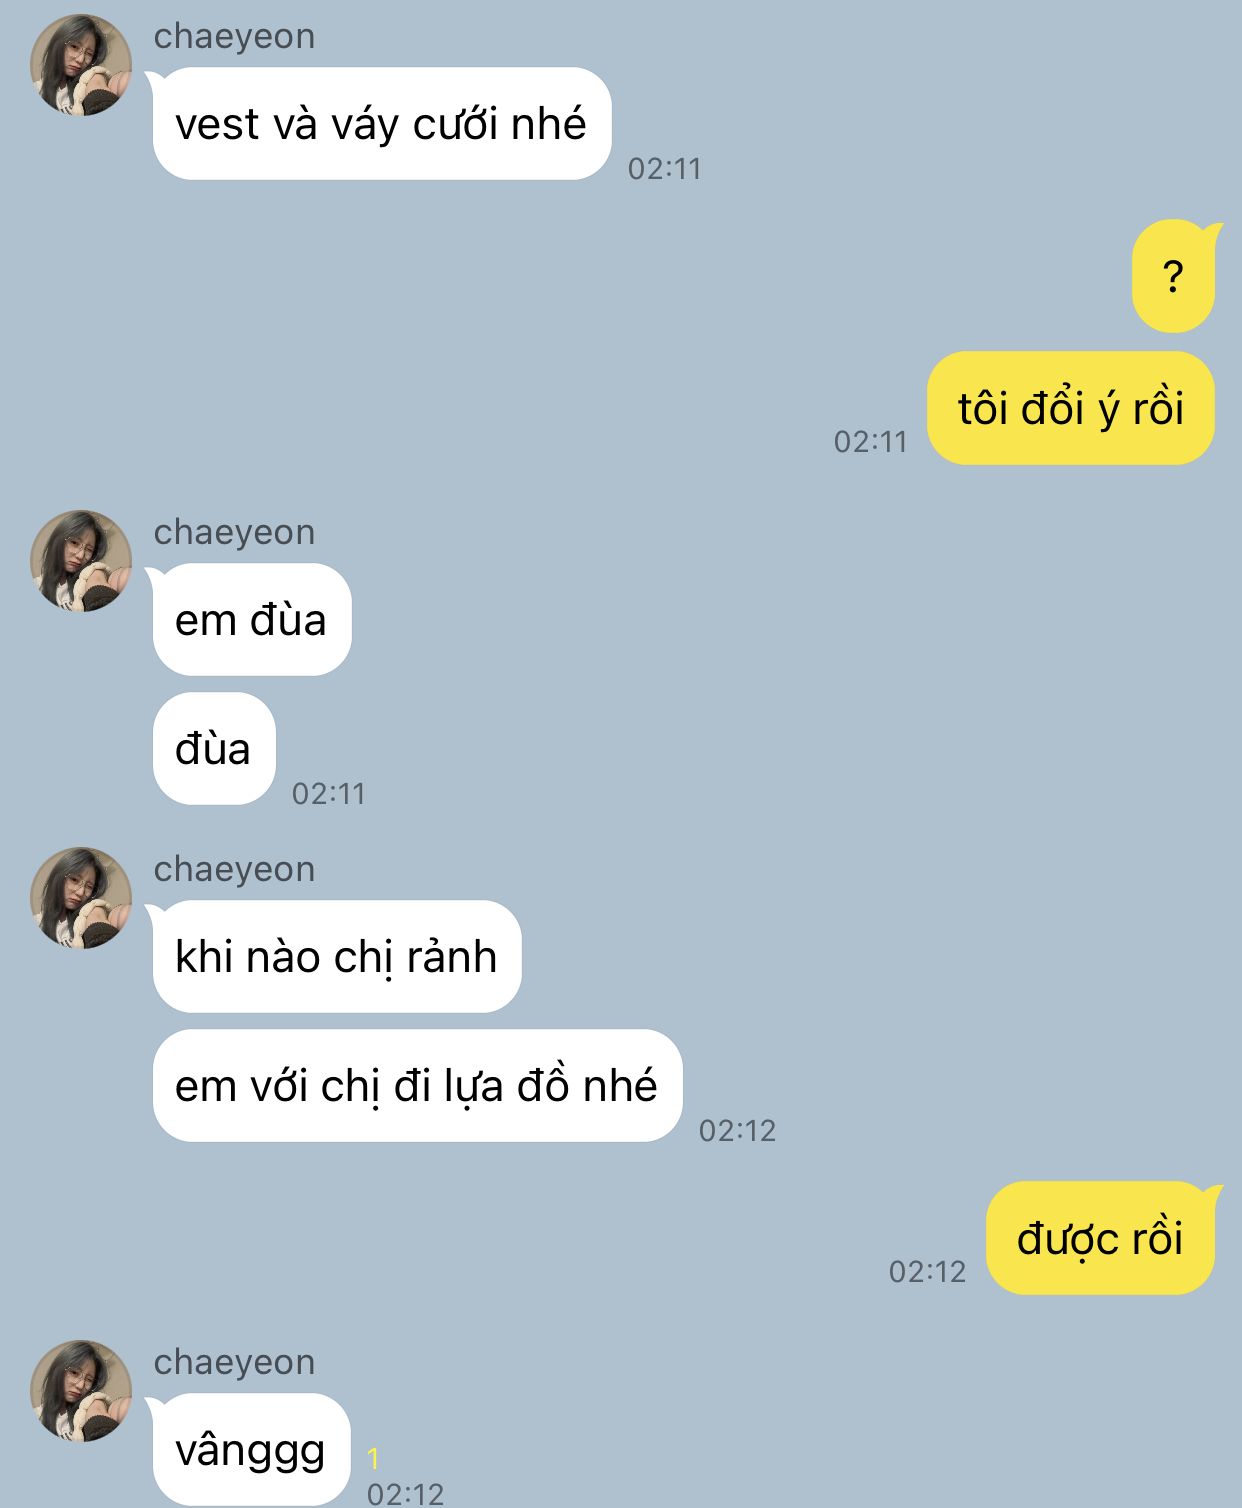Select chaeyeon's avatar next to 'vânggg'
Screen dimensions: 1242x1508
(x=81, y=1391)
